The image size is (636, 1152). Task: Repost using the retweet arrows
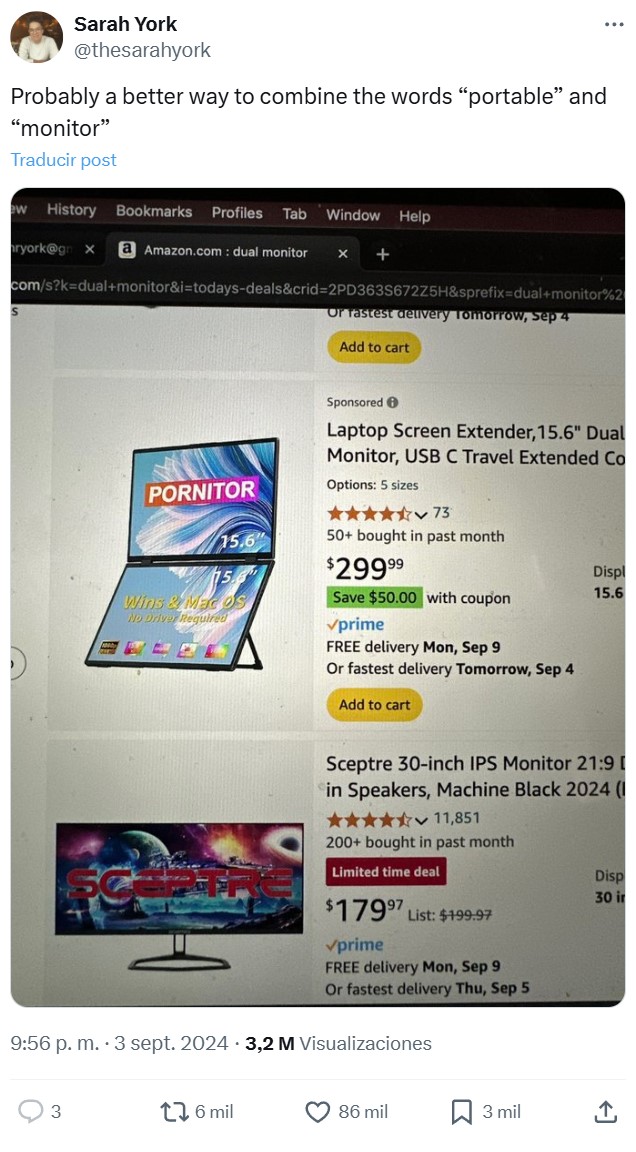[176, 1111]
